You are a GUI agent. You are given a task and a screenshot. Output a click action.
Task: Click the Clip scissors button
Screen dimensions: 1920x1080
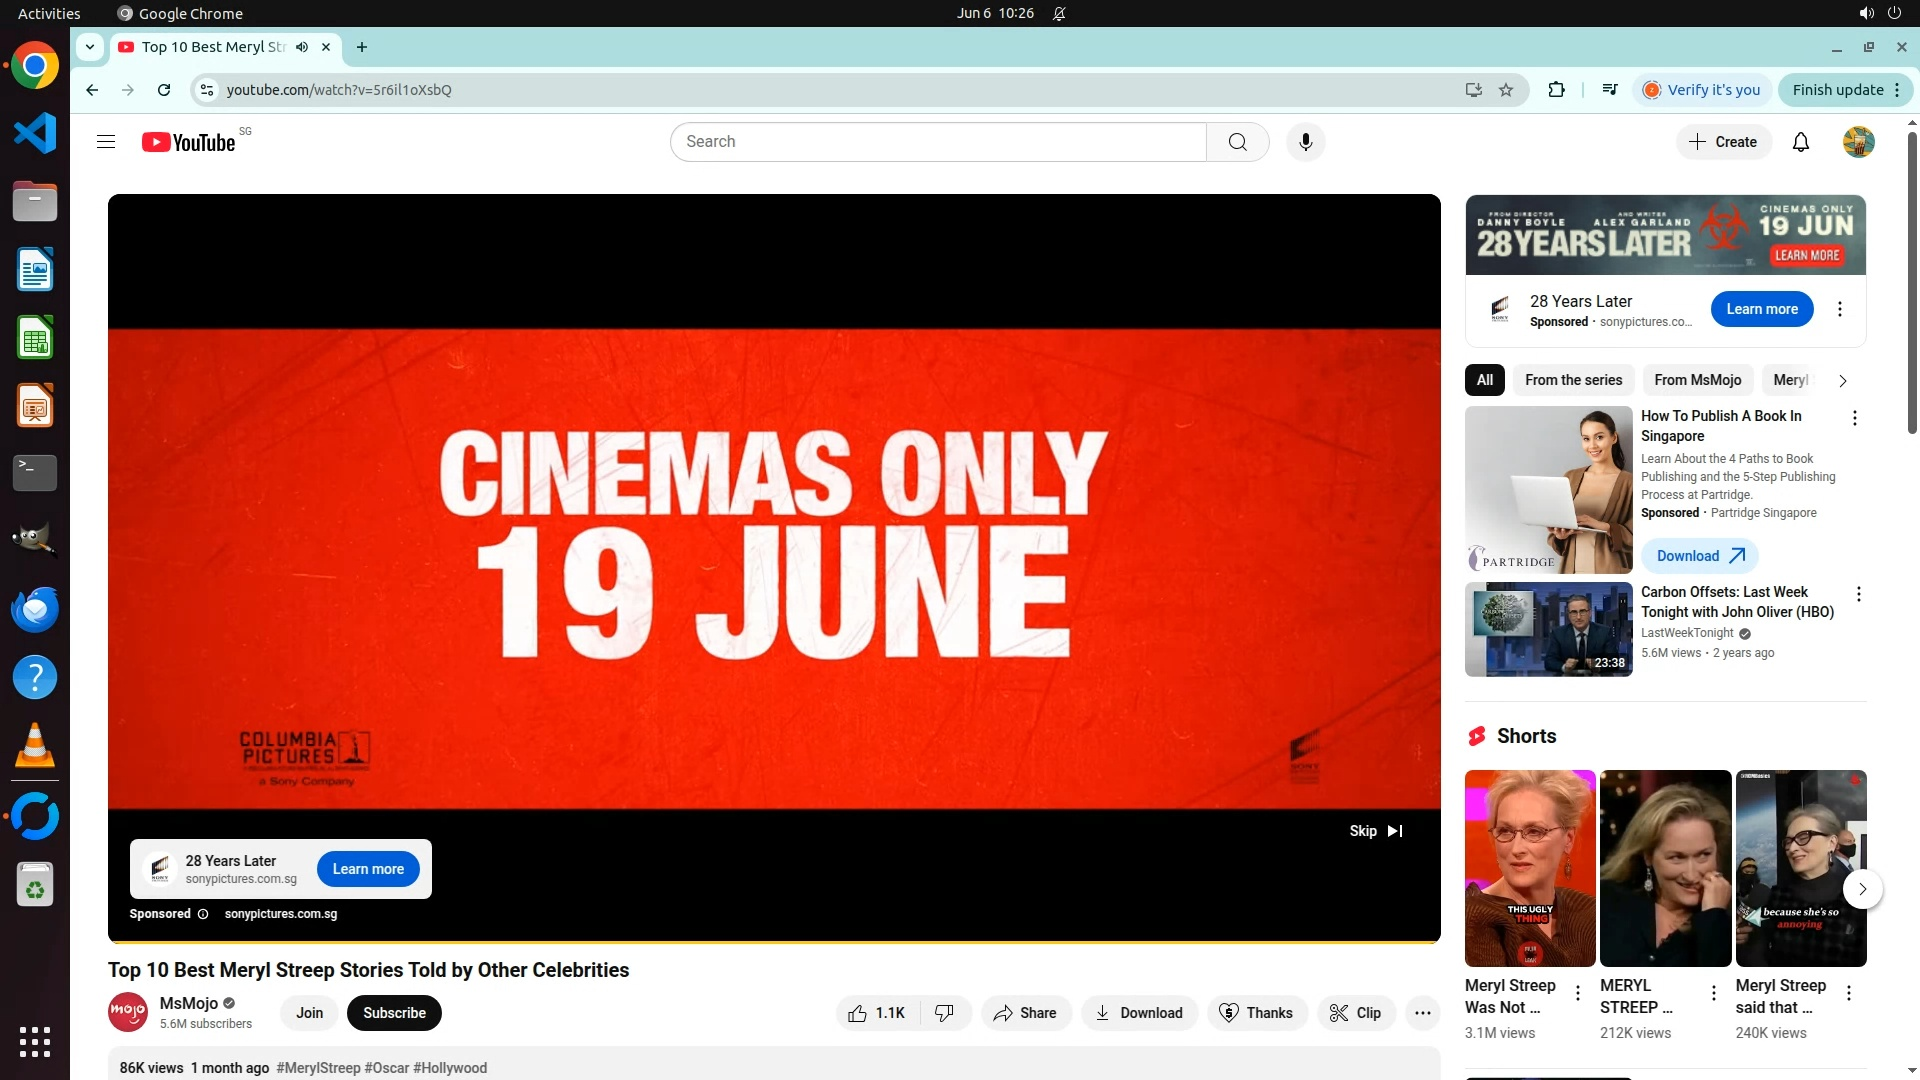tap(1355, 1013)
